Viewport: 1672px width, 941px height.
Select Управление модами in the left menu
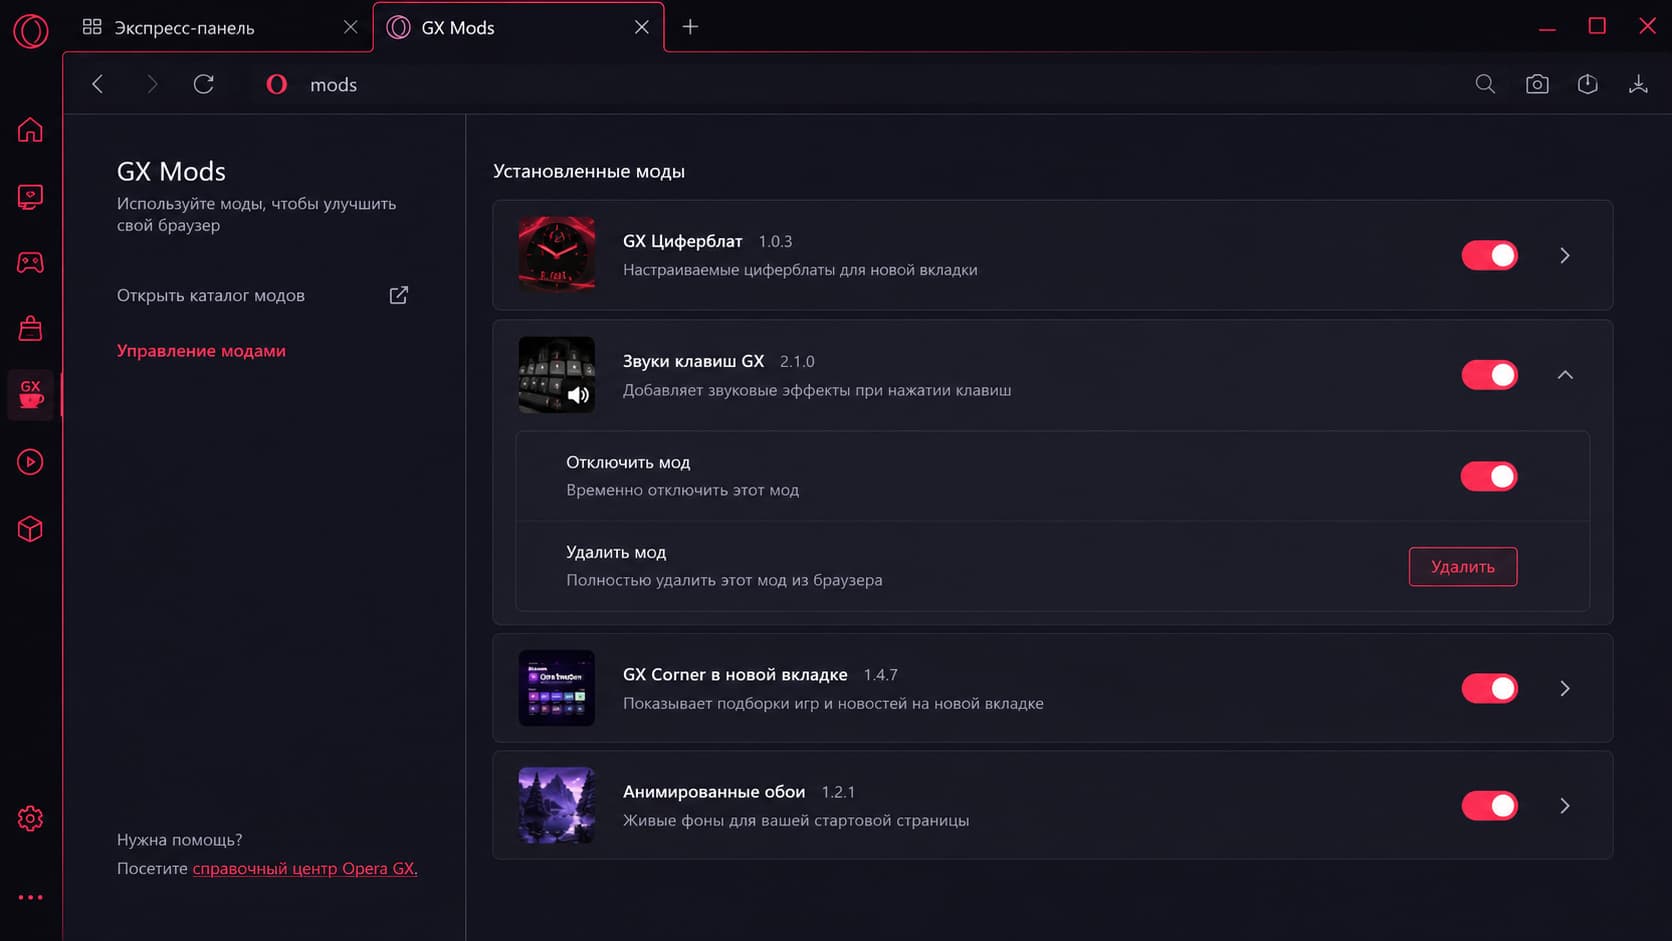tap(201, 351)
